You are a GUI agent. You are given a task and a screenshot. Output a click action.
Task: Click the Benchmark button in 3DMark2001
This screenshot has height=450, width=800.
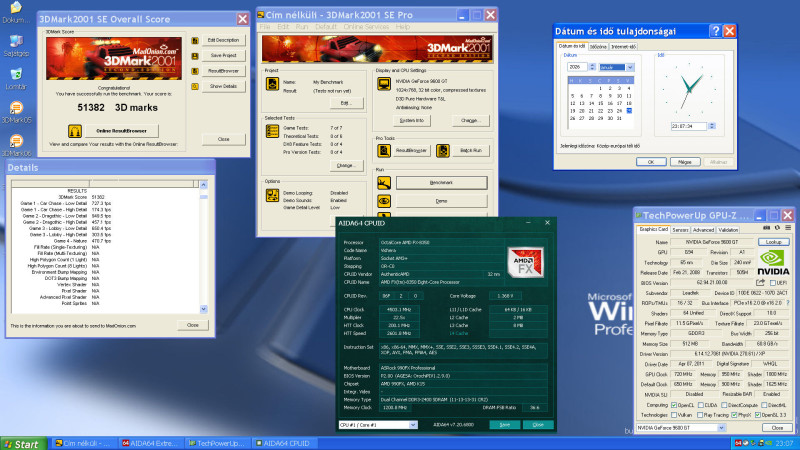click(x=441, y=183)
